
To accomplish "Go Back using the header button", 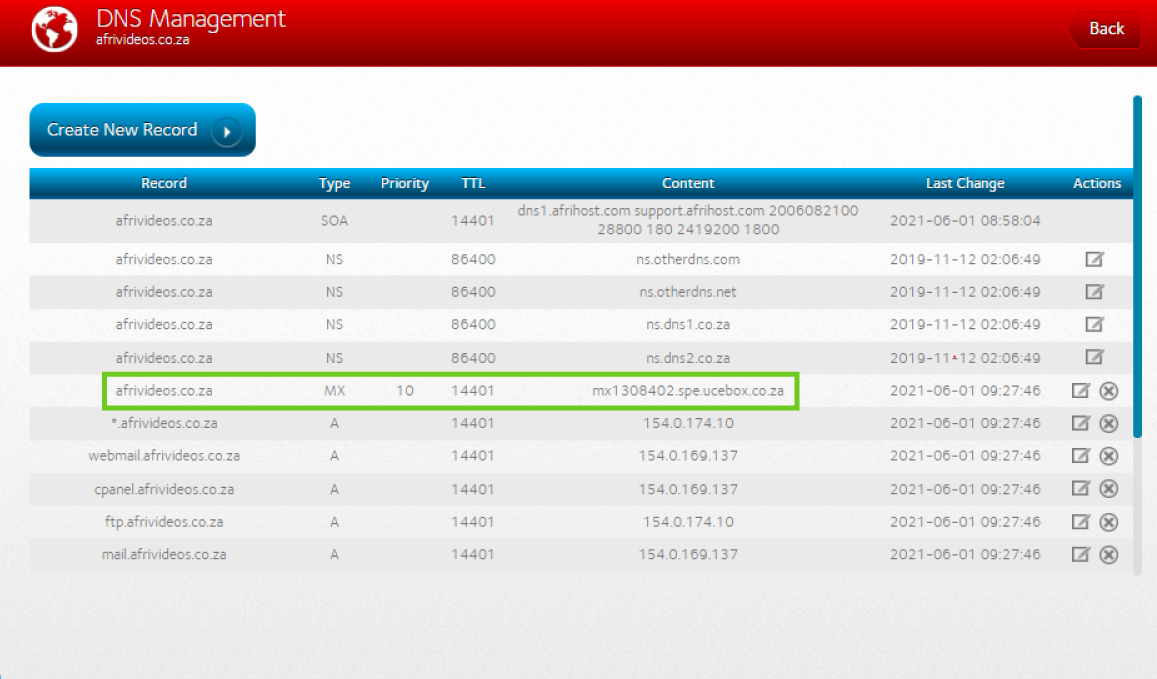I will tap(1105, 29).
